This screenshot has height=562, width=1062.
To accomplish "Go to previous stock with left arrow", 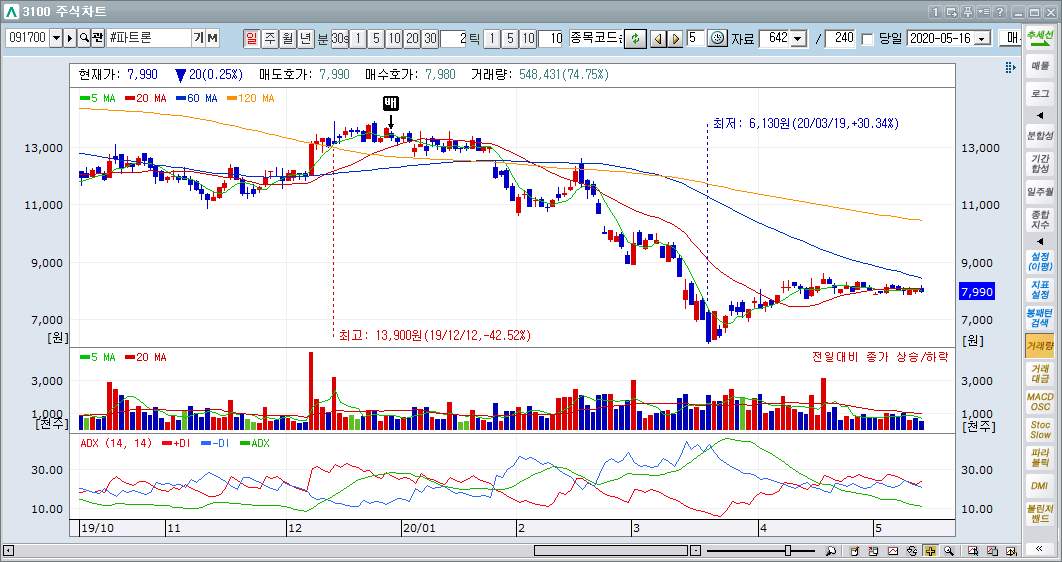I will point(658,39).
